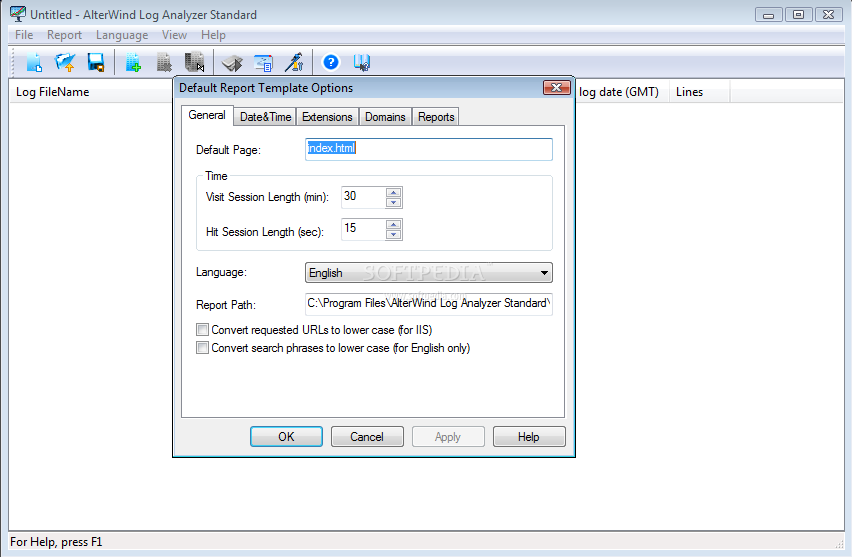This screenshot has height=557, width=852.
Task: Switch to the Domains tab
Action: [385, 117]
